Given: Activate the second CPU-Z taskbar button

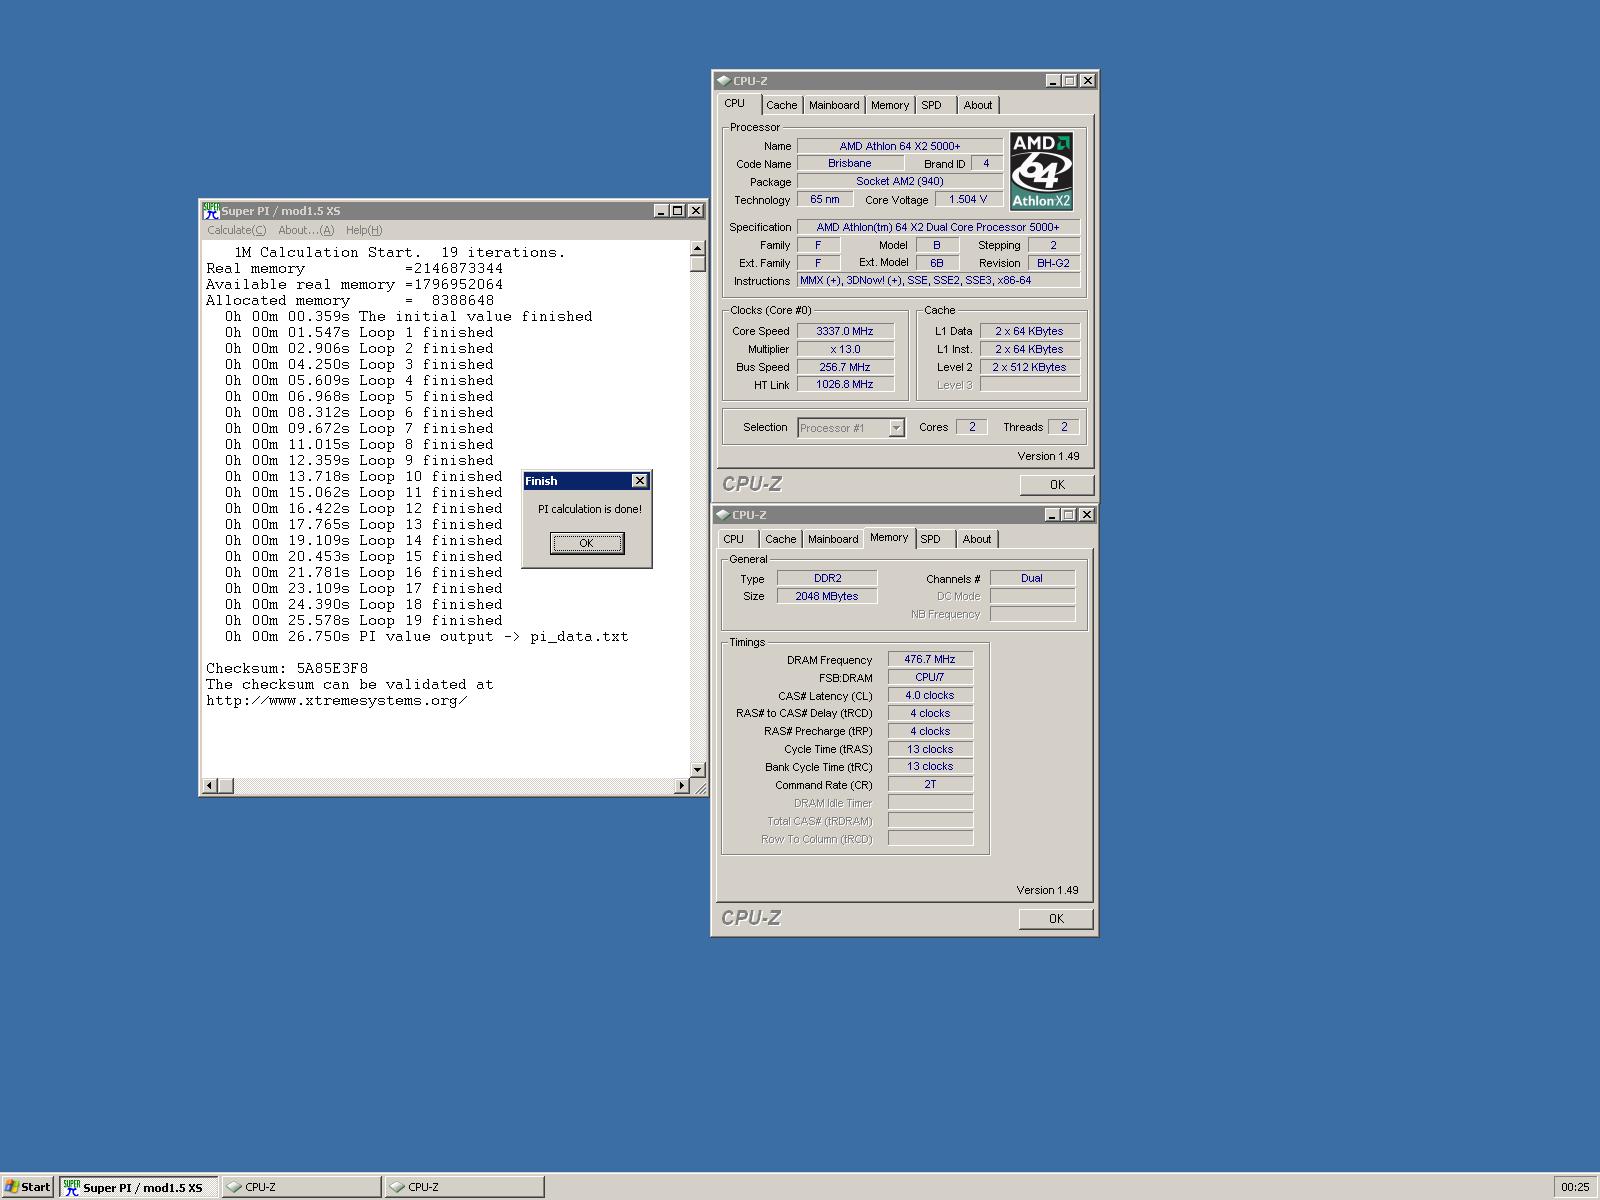Looking at the screenshot, I should tap(464, 1187).
